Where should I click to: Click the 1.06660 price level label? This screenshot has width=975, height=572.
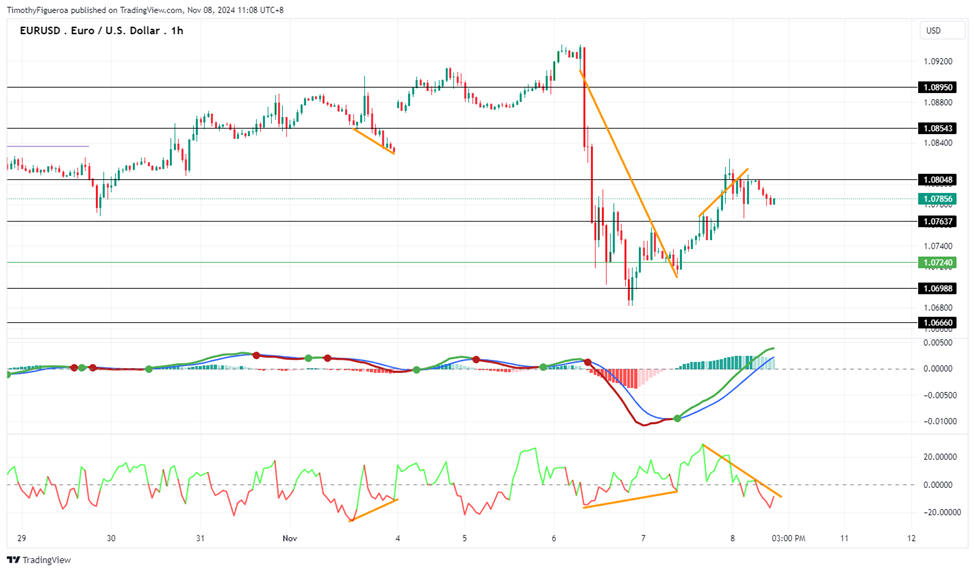pos(937,323)
